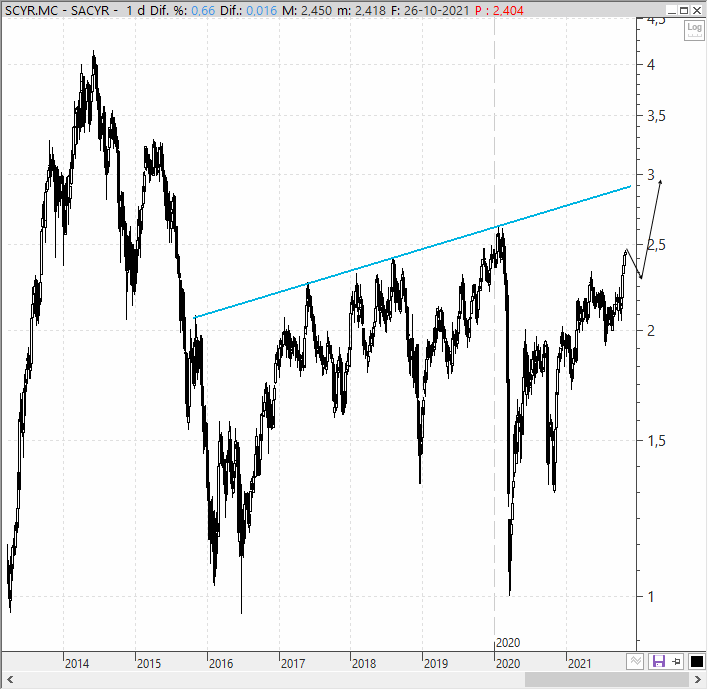Click the horizontal scrollbar left arrow
Screen dimensions: 708x690
tap(10, 680)
